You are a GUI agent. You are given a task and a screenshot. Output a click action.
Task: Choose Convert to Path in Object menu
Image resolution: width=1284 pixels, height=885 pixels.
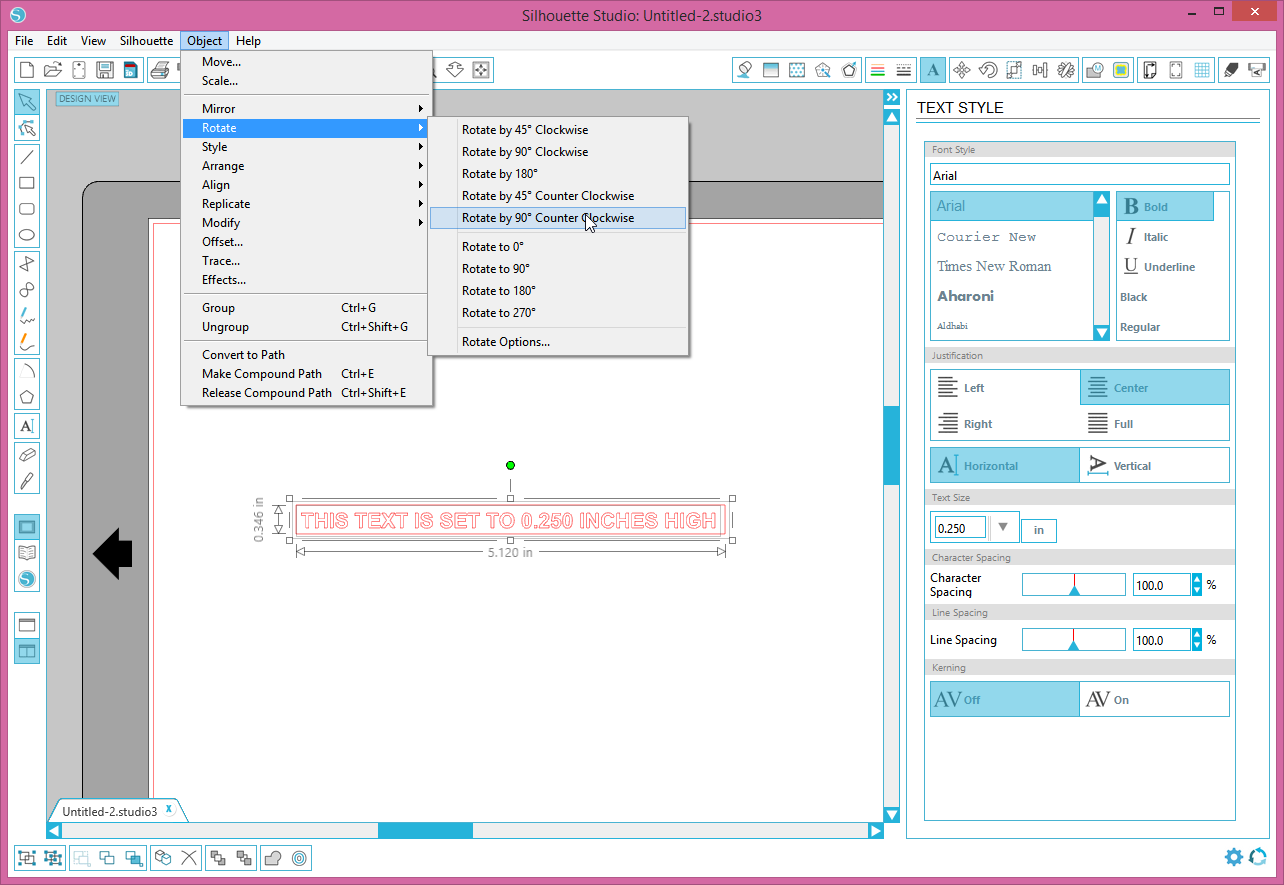(306, 355)
